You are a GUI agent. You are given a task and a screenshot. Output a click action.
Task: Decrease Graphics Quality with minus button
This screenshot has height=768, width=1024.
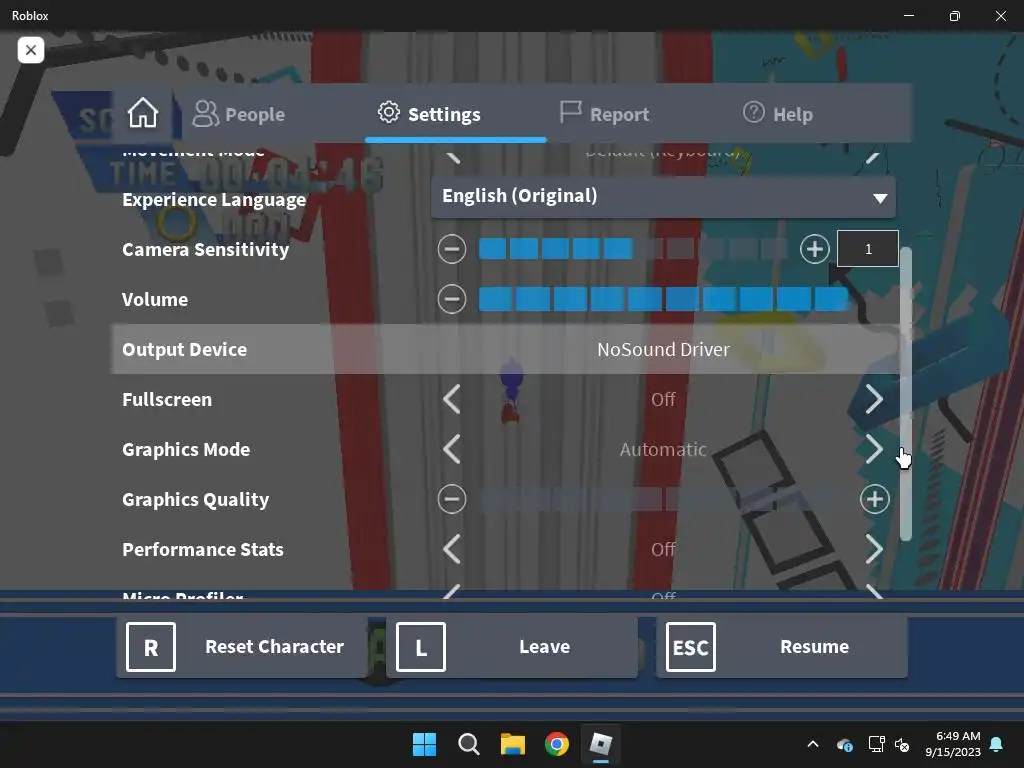452,500
